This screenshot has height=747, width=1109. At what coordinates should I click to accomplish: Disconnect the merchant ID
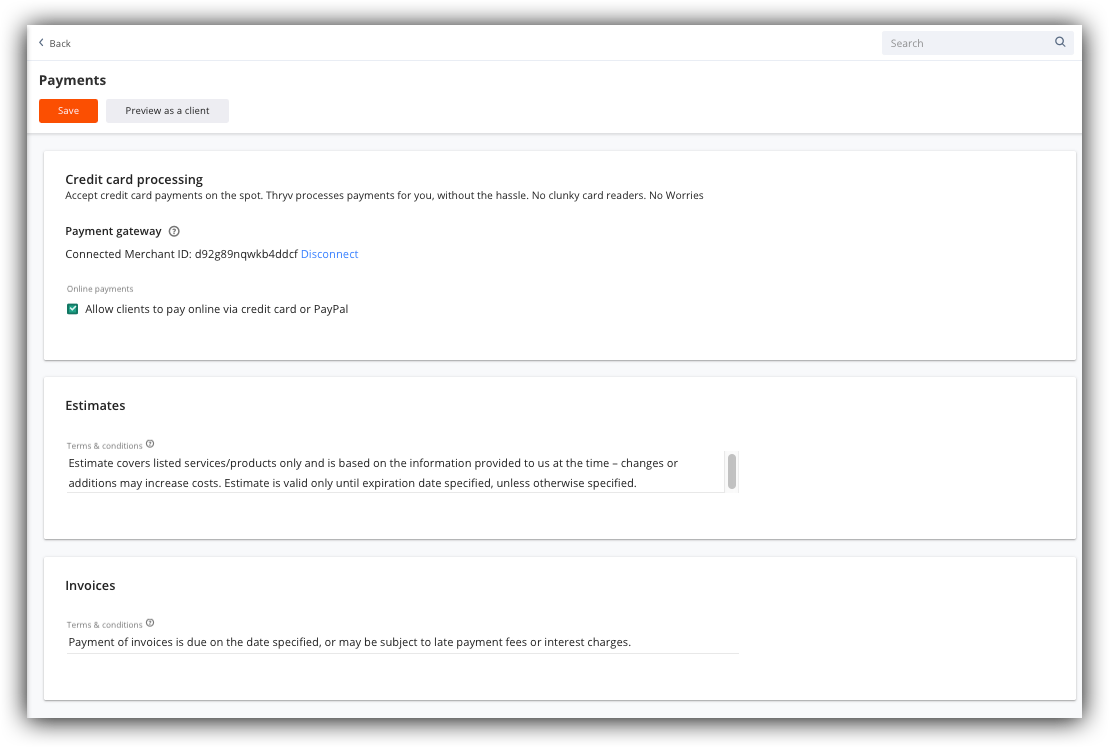click(330, 254)
